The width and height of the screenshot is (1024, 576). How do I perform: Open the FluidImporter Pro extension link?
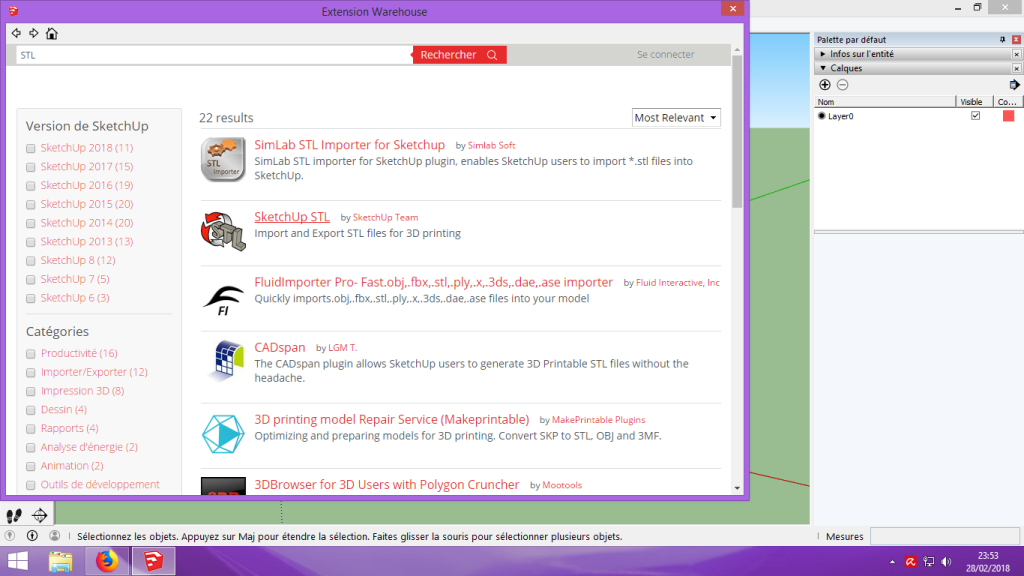(434, 282)
